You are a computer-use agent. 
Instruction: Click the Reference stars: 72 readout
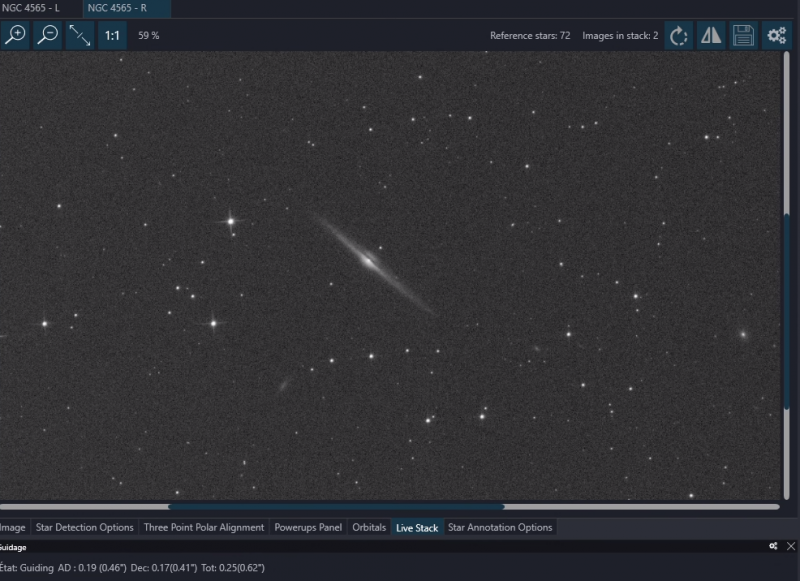[530, 36]
